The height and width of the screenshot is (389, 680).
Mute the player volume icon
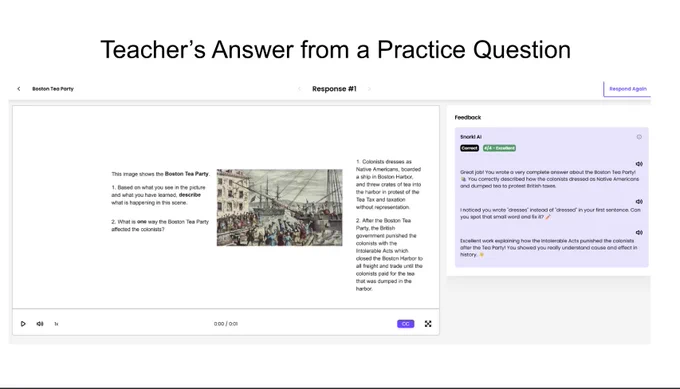[40, 324]
